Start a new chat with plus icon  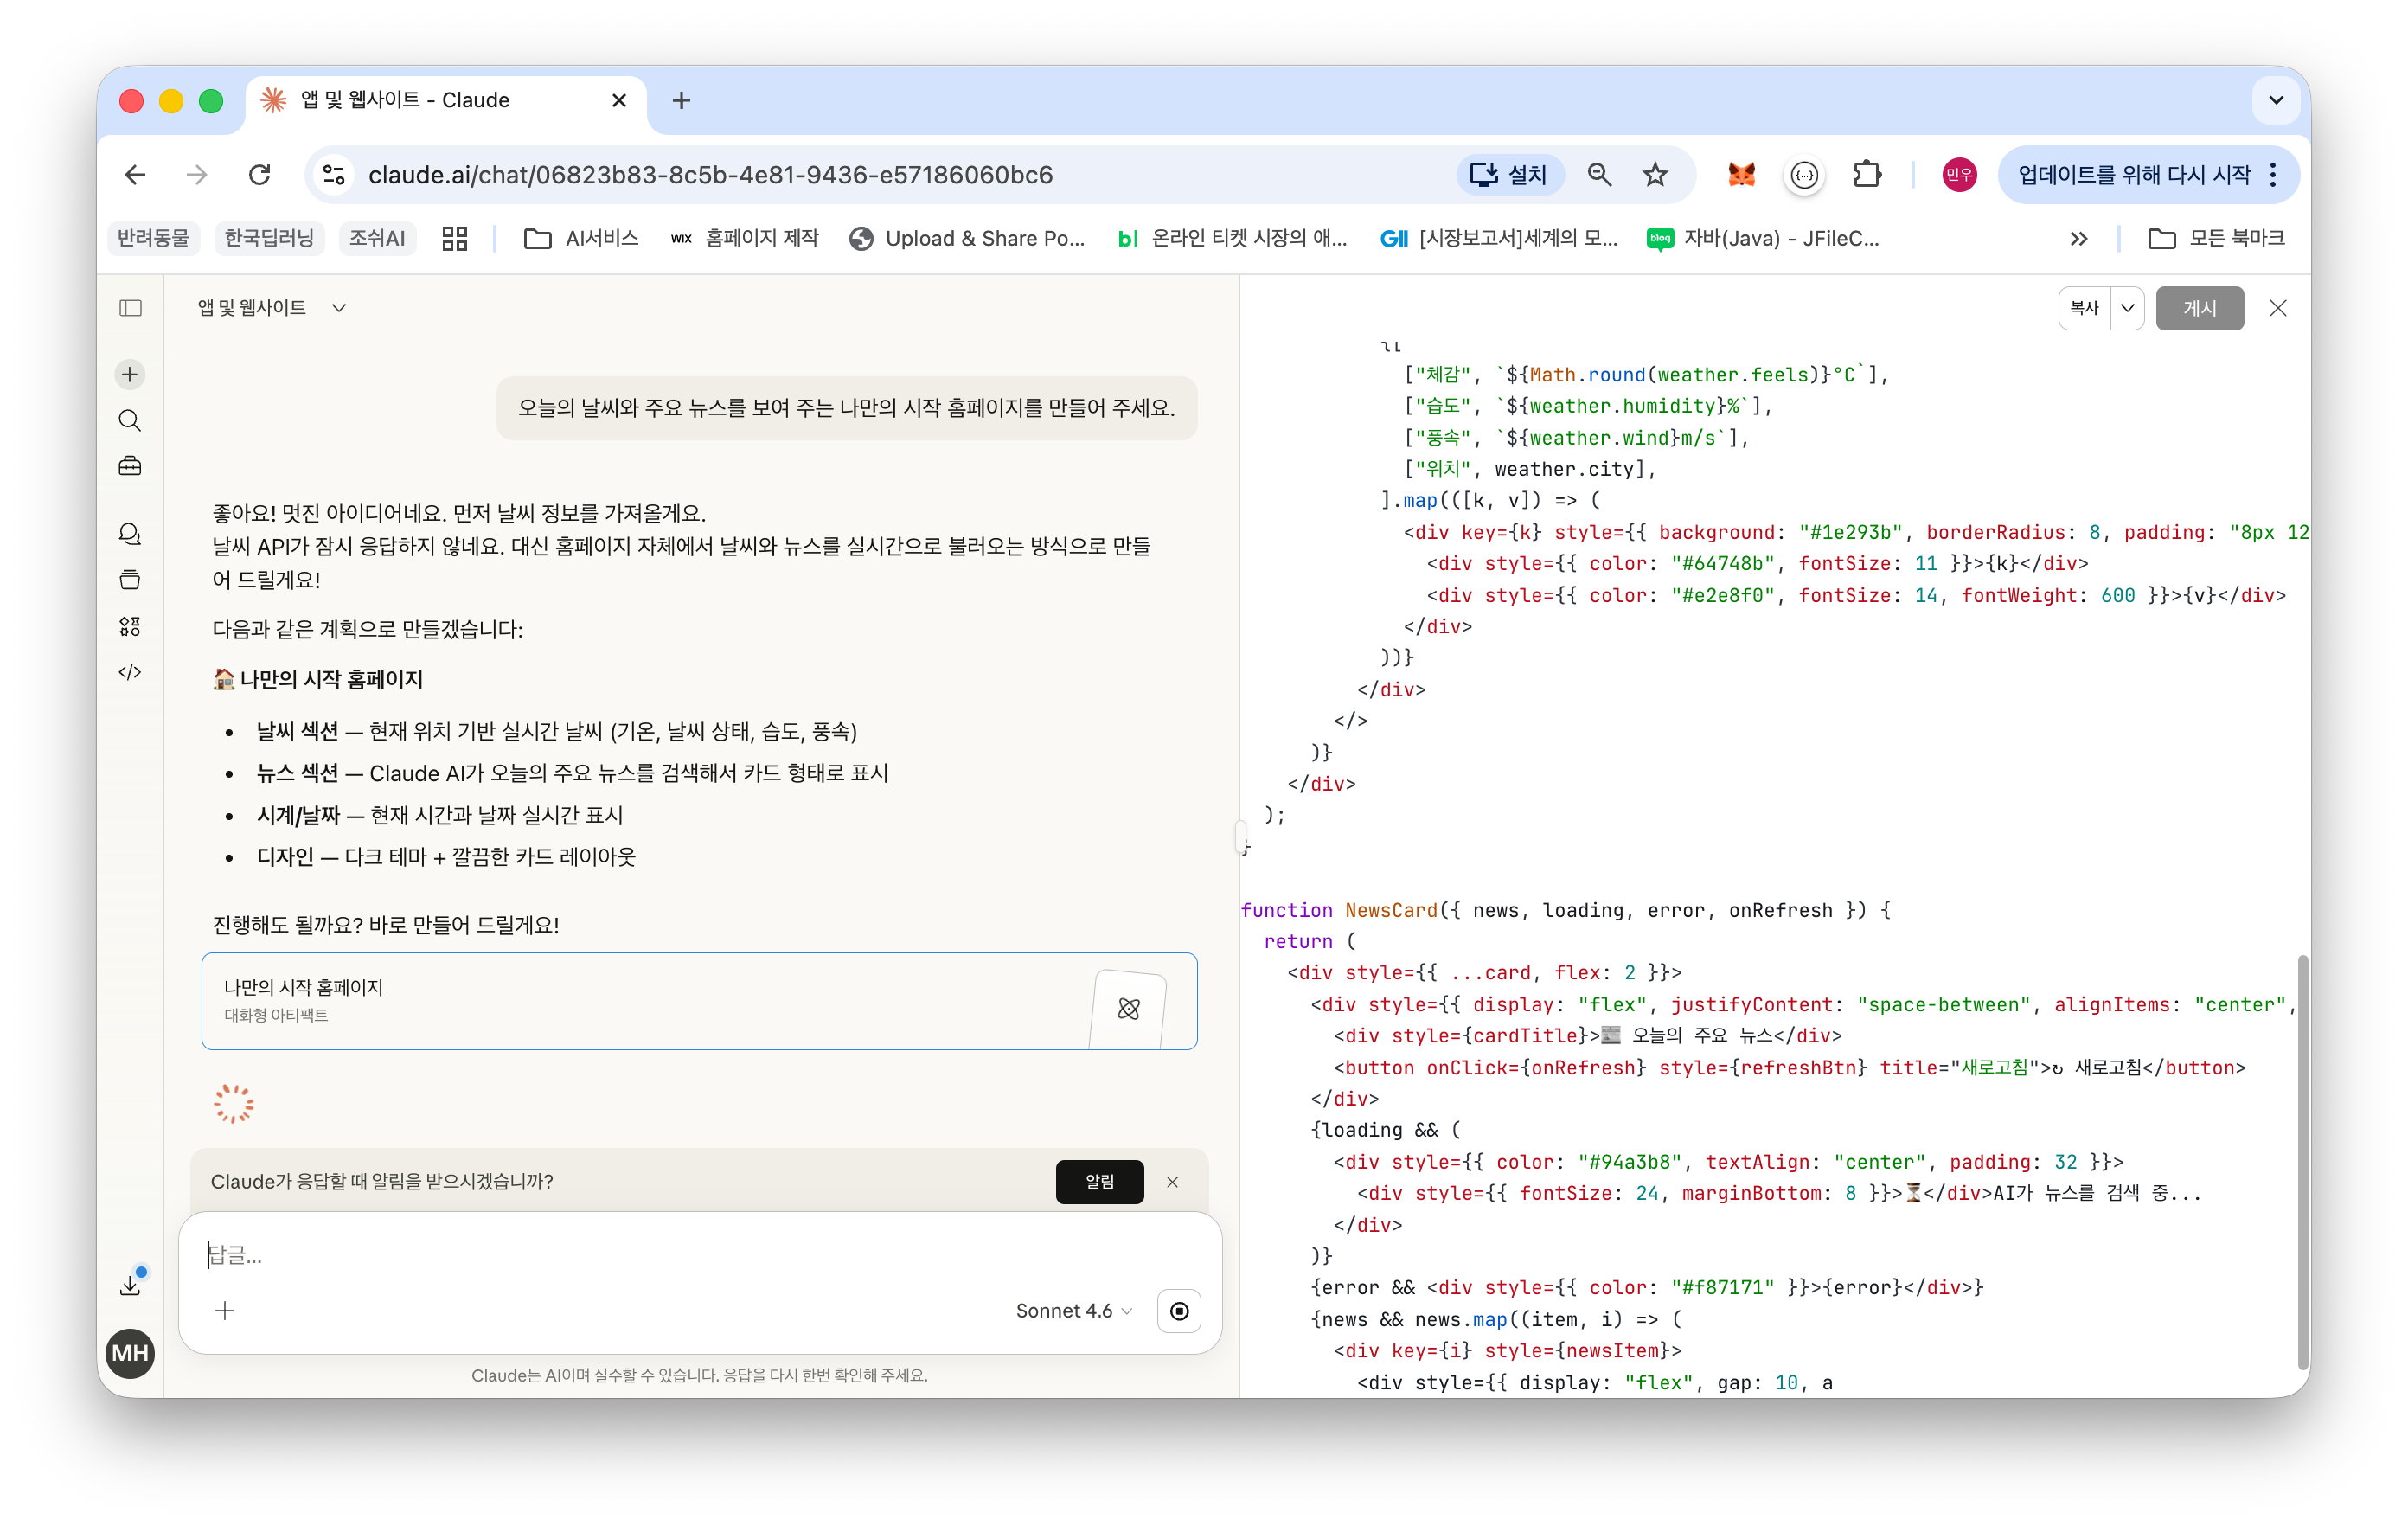click(130, 374)
